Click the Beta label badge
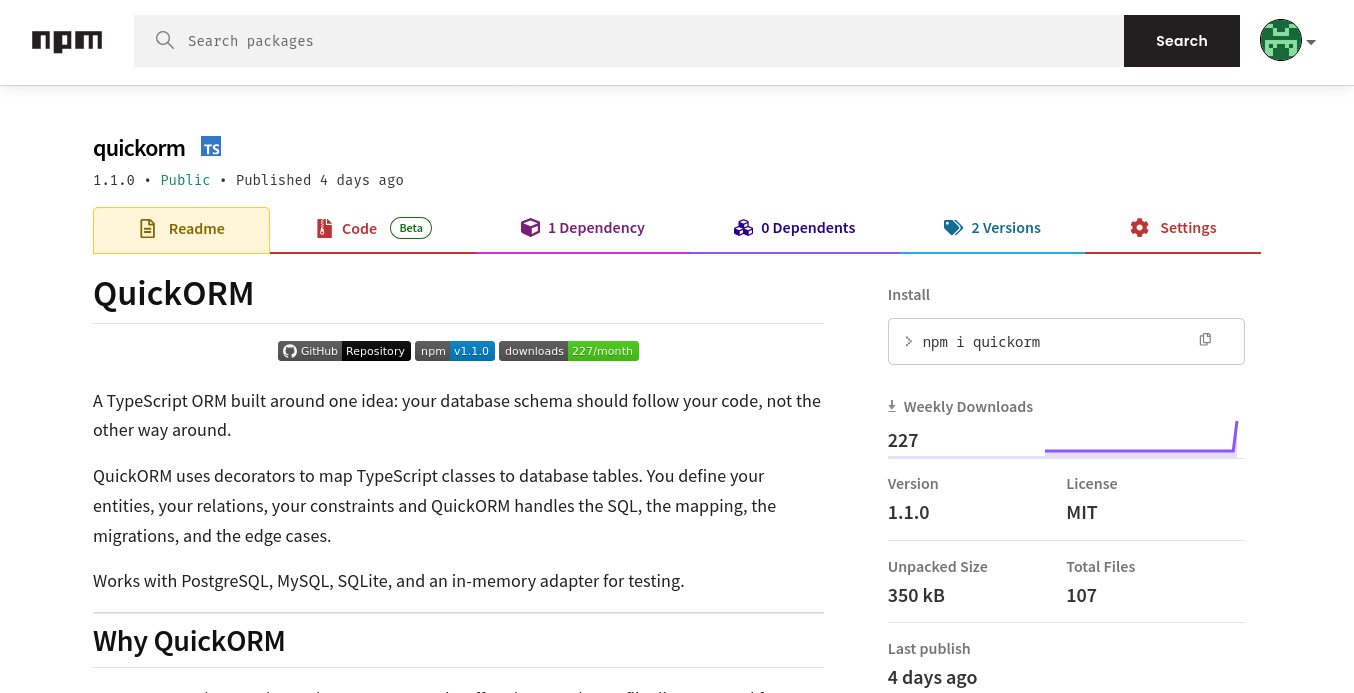The width and height of the screenshot is (1354, 693). [x=411, y=228]
